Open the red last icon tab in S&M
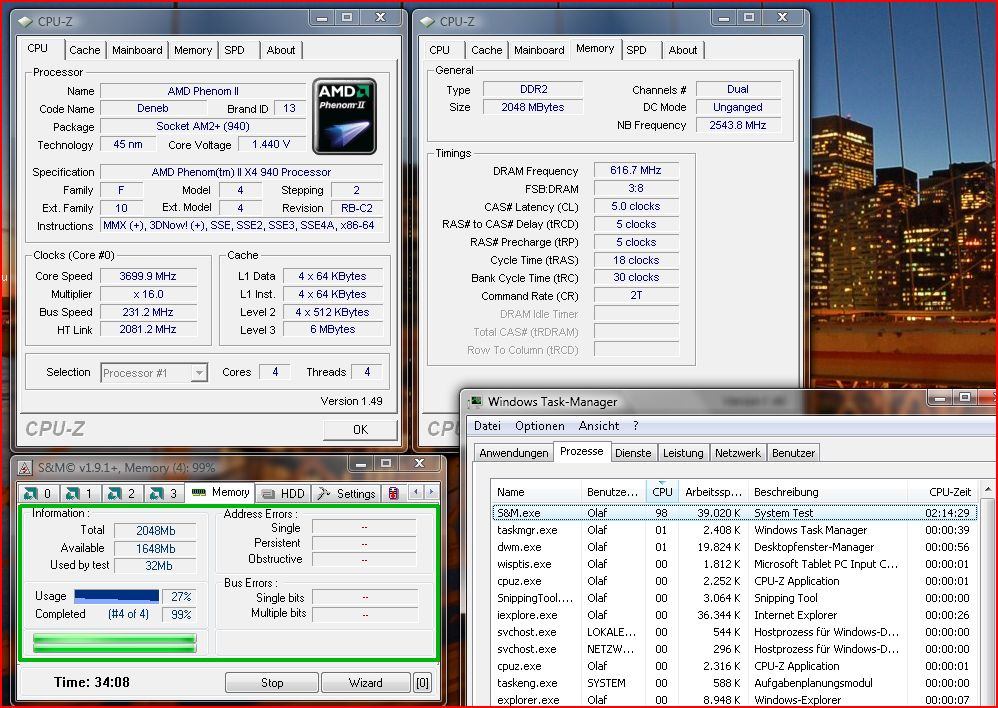The image size is (998, 708). (394, 493)
